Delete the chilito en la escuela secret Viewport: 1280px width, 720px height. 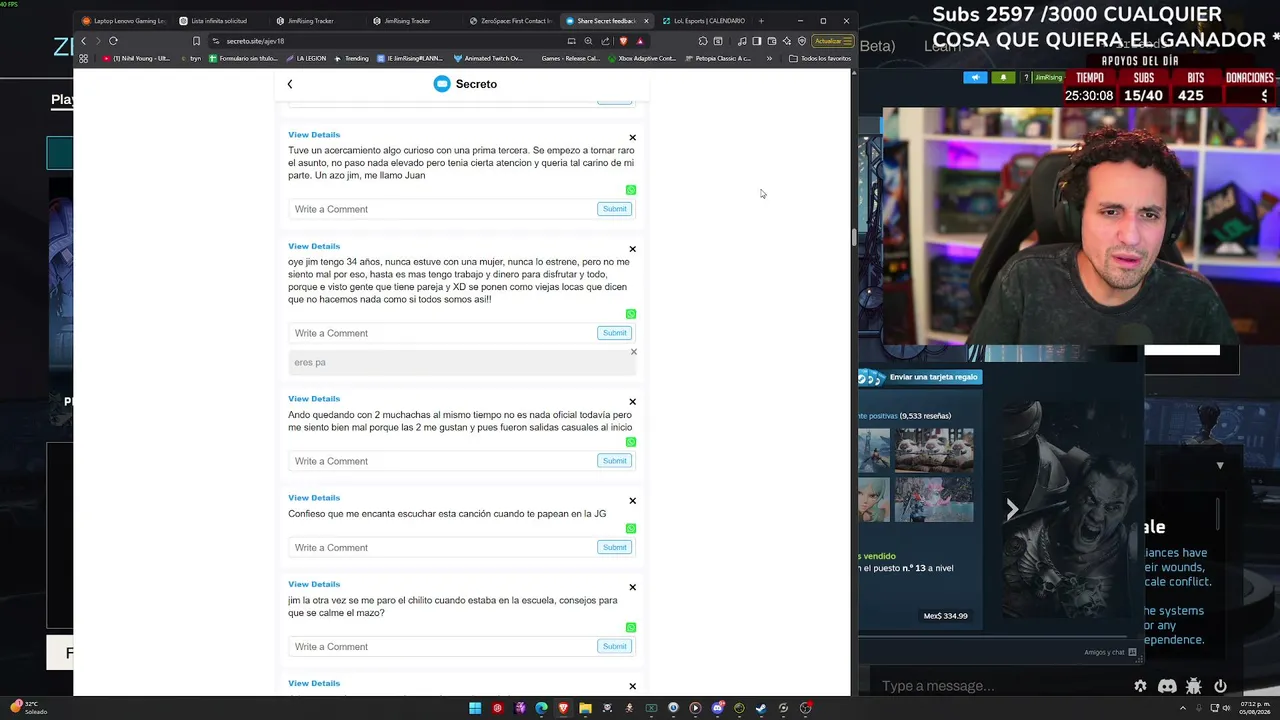tap(632, 588)
